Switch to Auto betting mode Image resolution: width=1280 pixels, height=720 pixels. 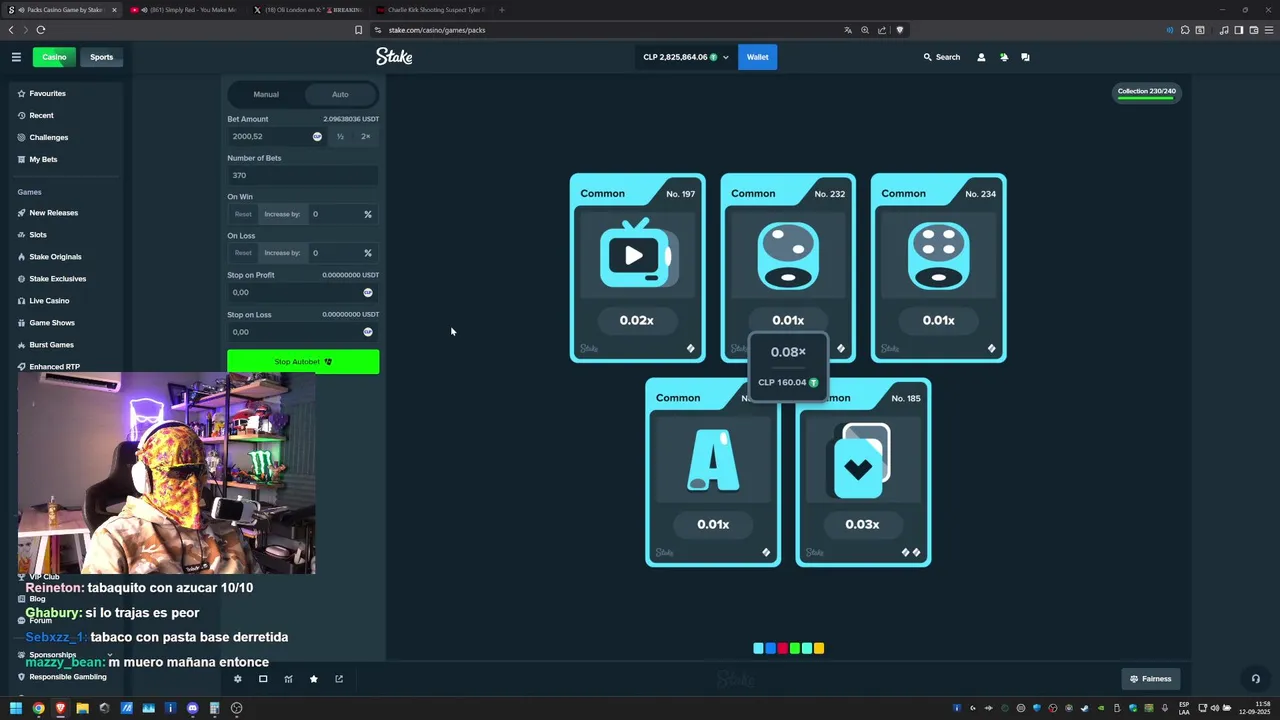[340, 94]
